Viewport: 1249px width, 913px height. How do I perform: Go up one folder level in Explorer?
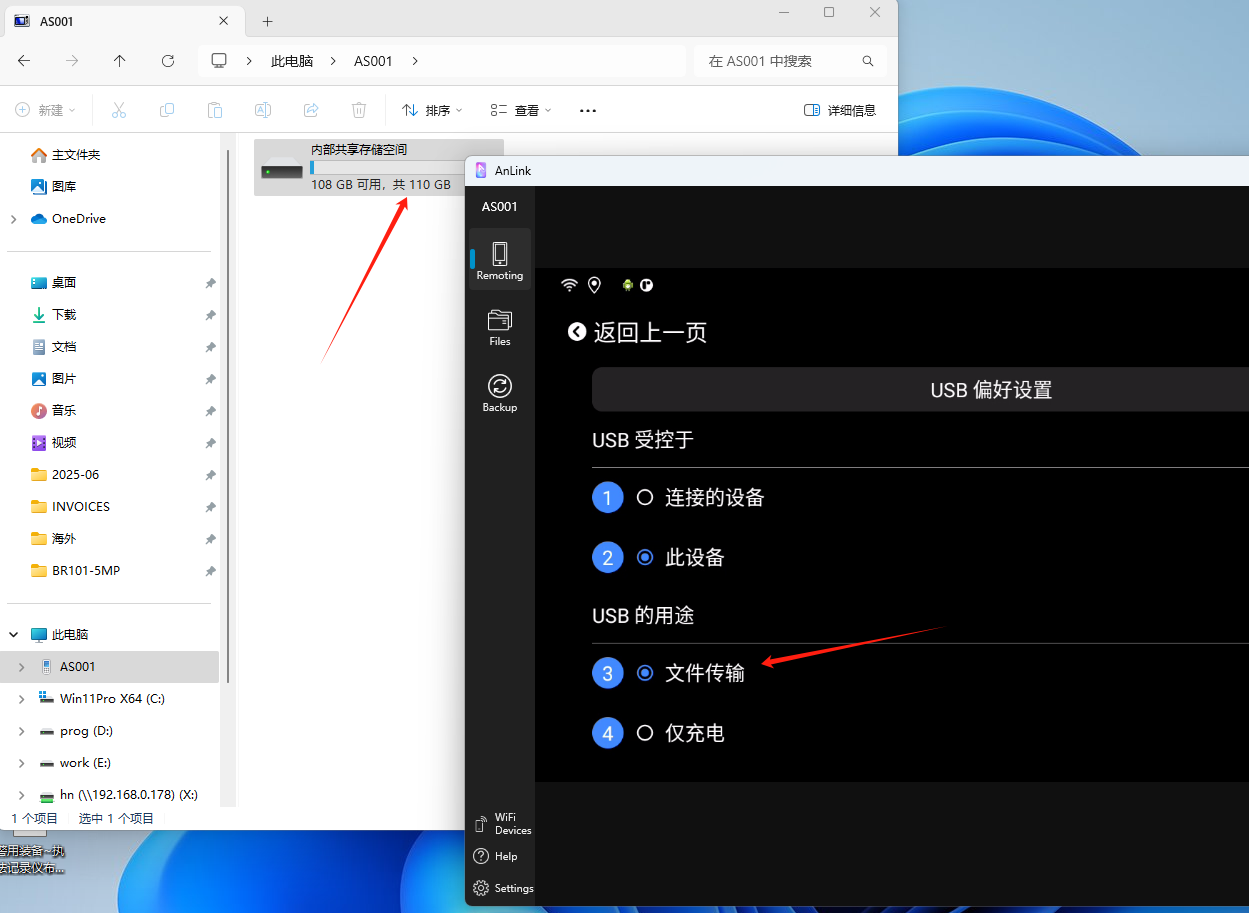pyautogui.click(x=120, y=61)
